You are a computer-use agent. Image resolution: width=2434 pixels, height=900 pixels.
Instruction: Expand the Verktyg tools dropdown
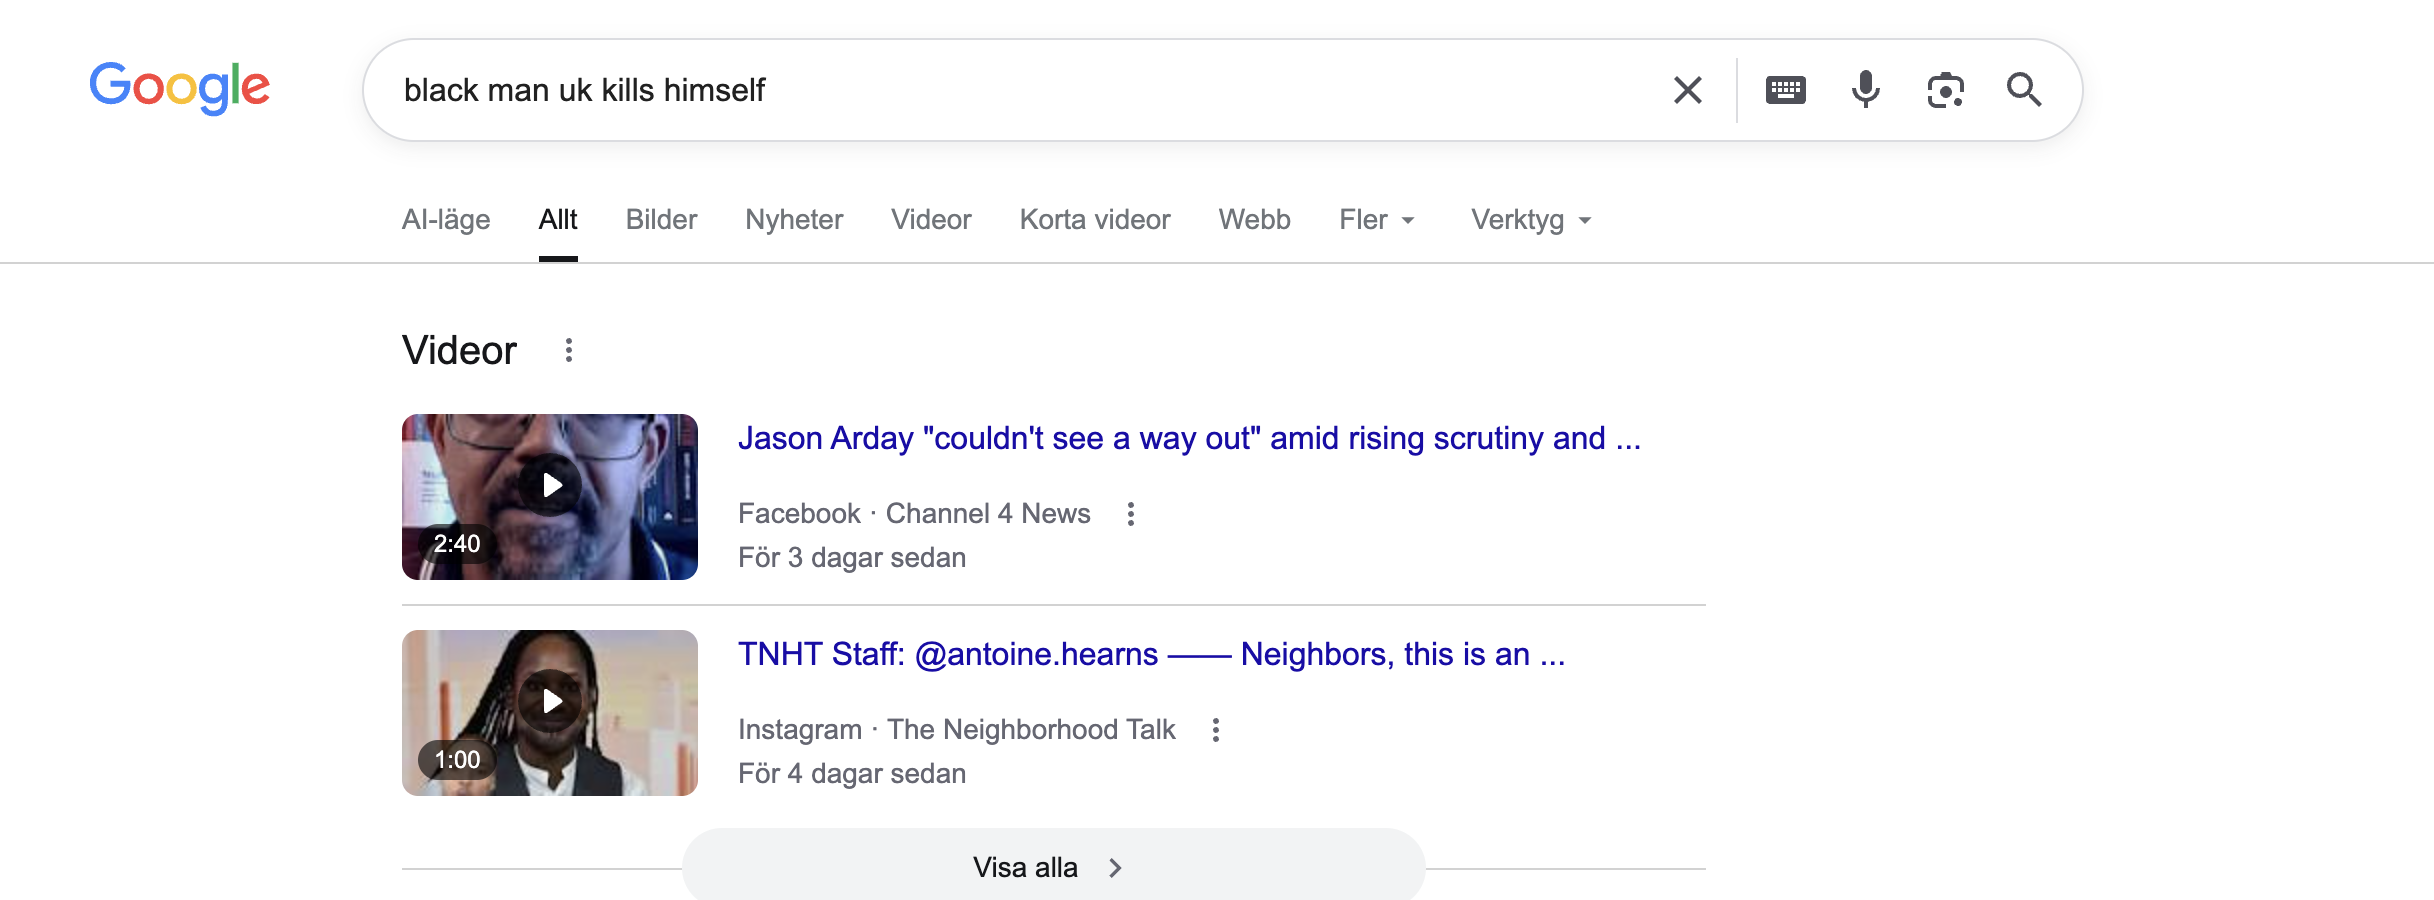point(1531,220)
